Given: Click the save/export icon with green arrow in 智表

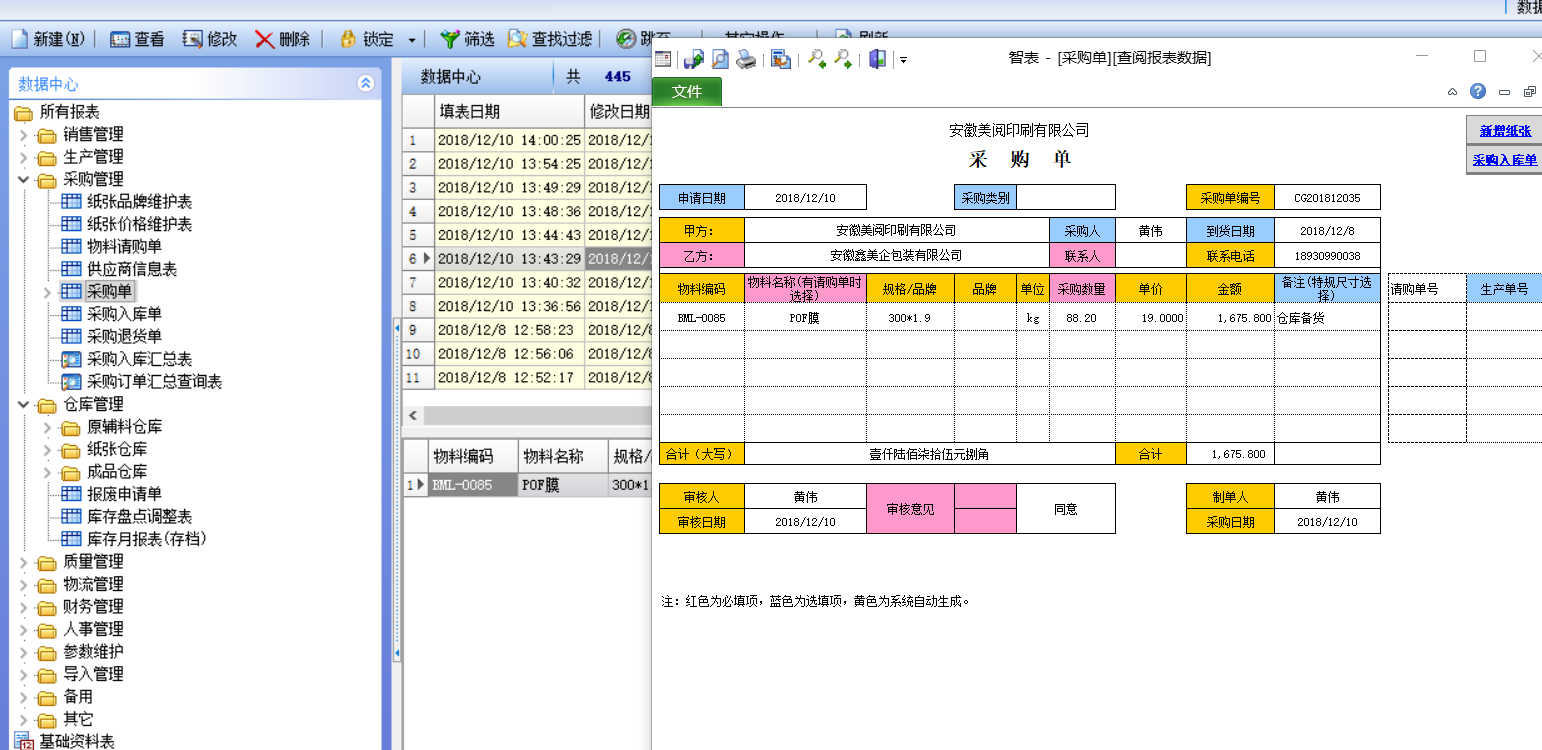Looking at the screenshot, I should point(694,60).
